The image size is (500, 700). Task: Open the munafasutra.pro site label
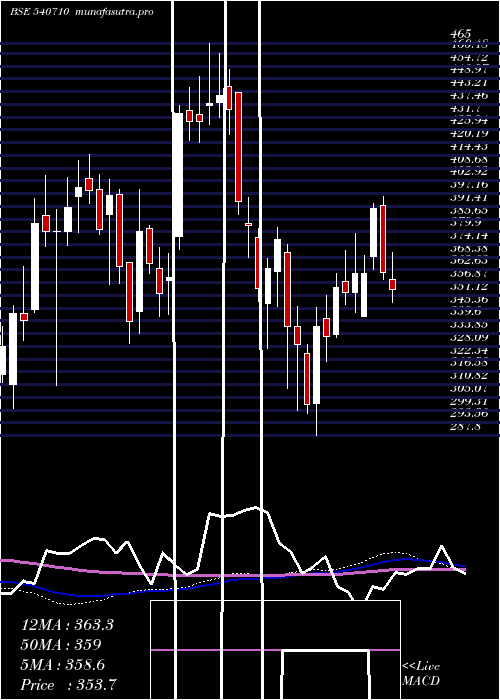click(115, 12)
